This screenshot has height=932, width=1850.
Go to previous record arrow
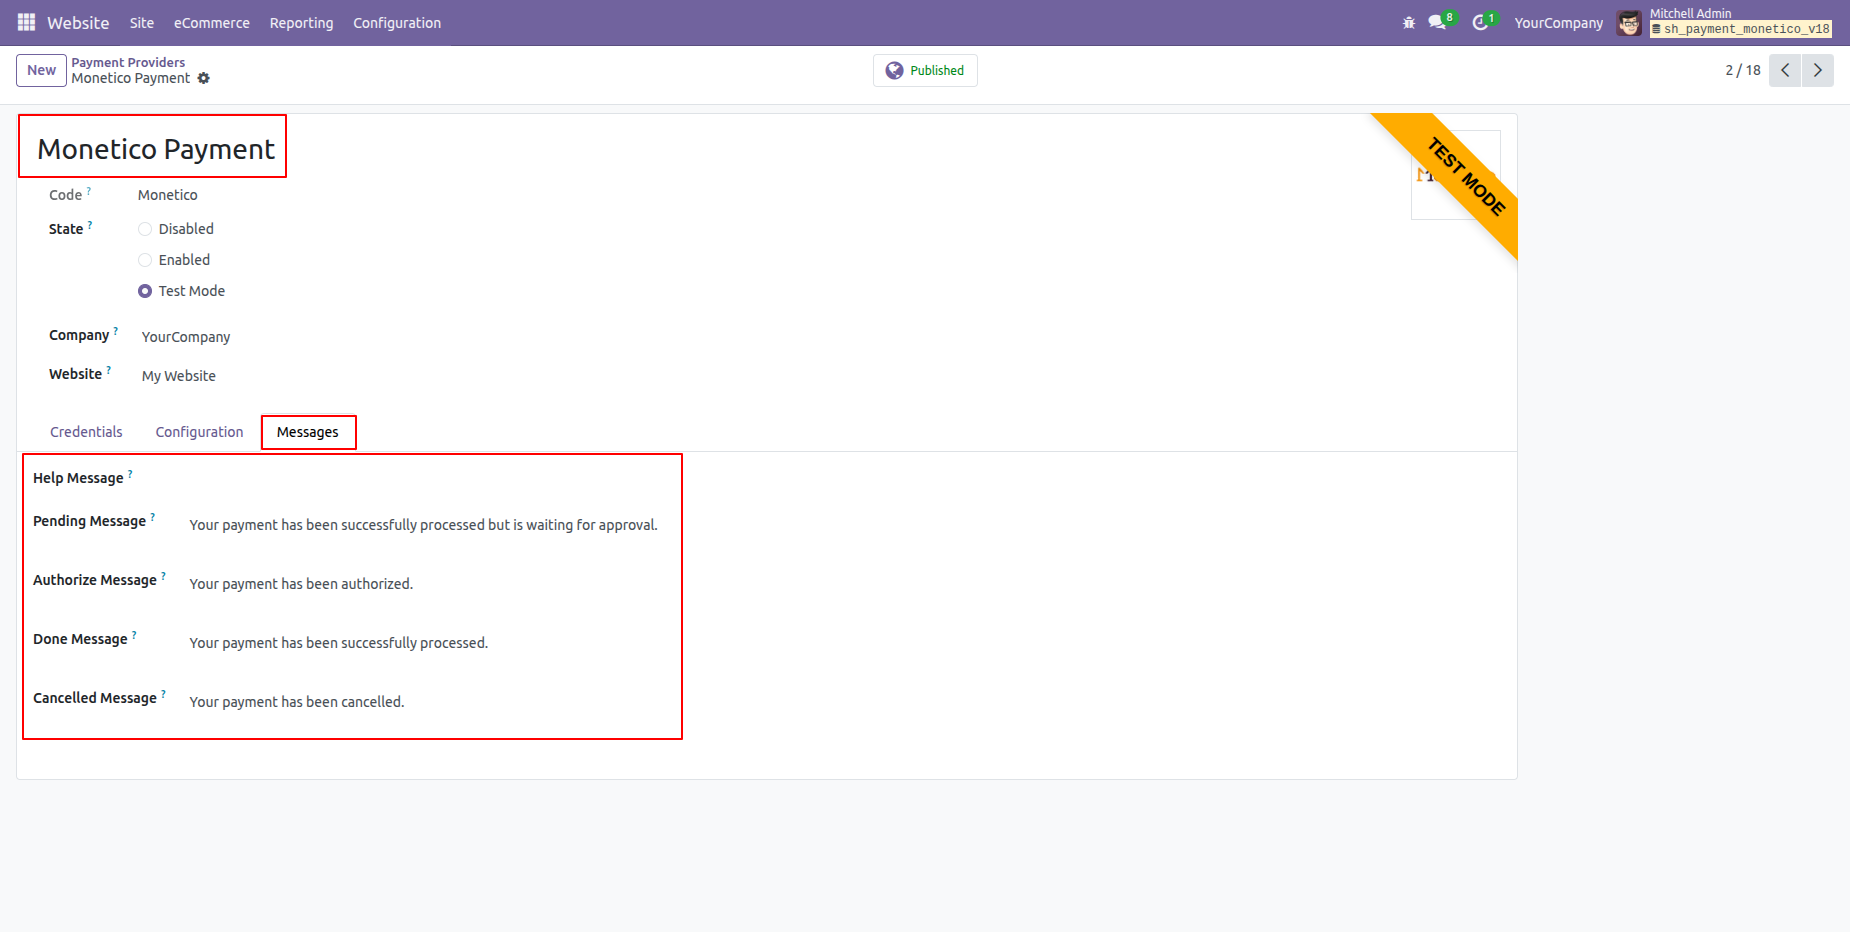pyautogui.click(x=1785, y=70)
